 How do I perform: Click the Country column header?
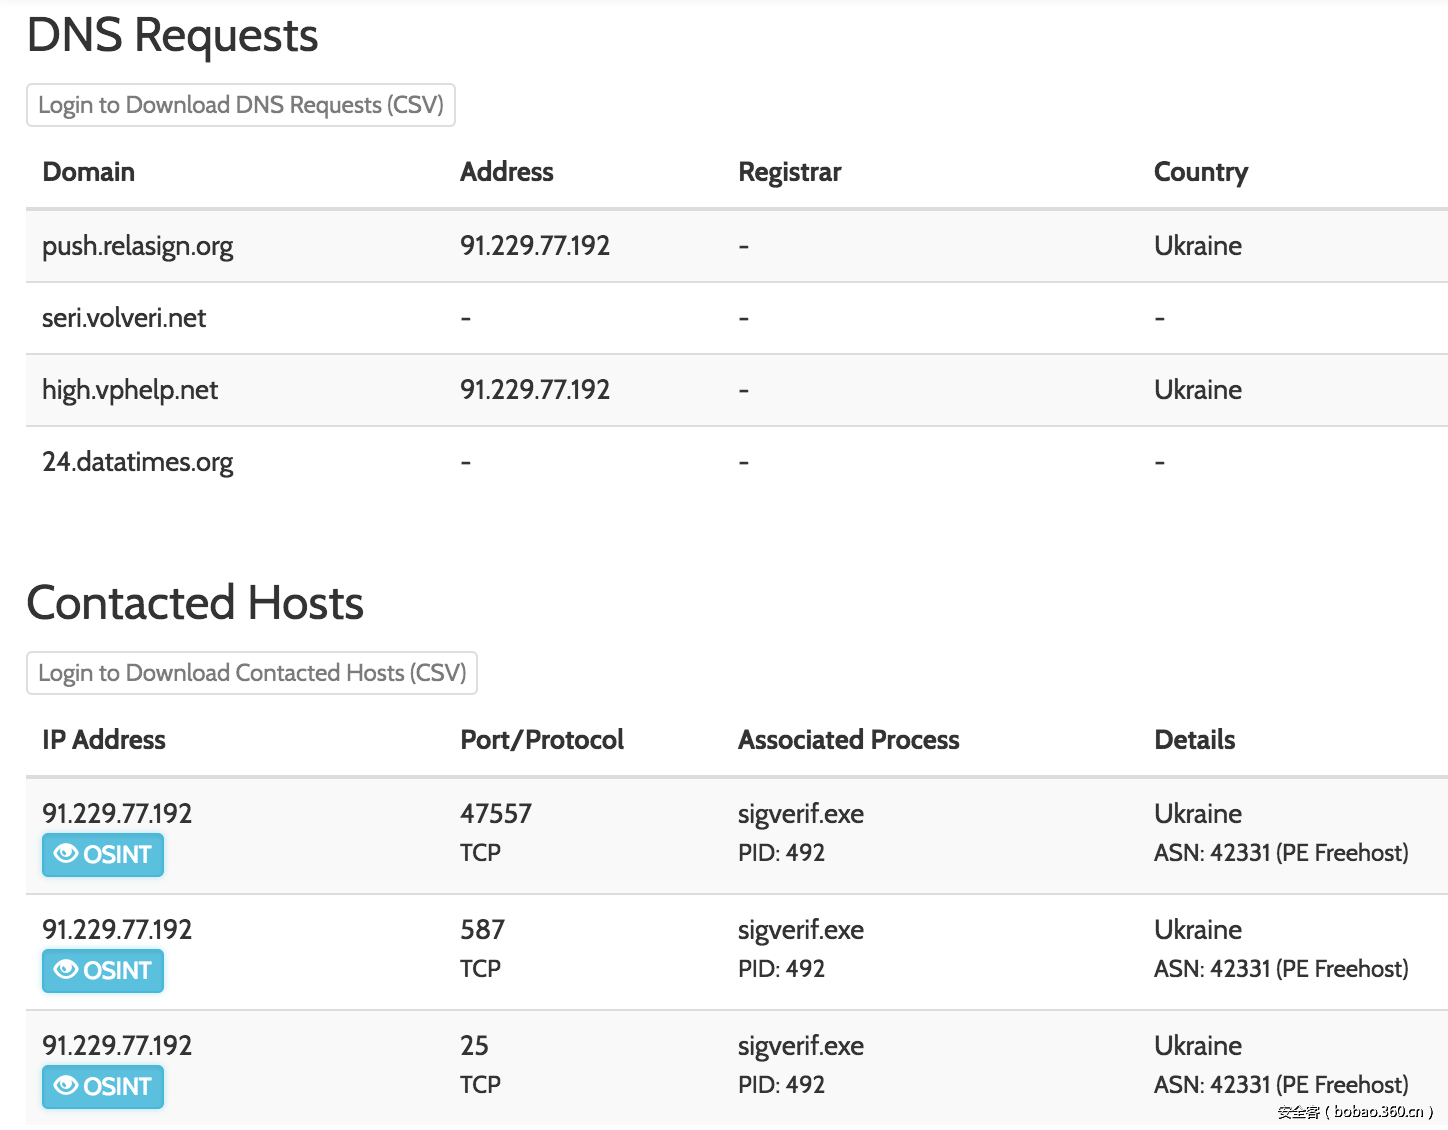pyautogui.click(x=1200, y=172)
